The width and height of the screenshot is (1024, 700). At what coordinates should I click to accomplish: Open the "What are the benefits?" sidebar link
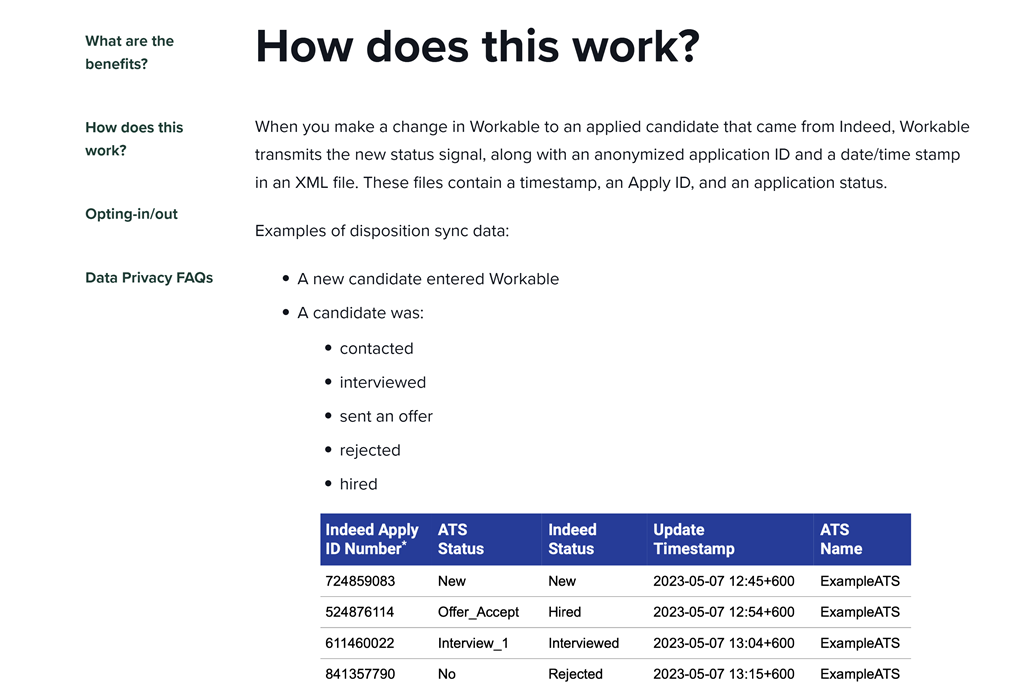point(129,53)
